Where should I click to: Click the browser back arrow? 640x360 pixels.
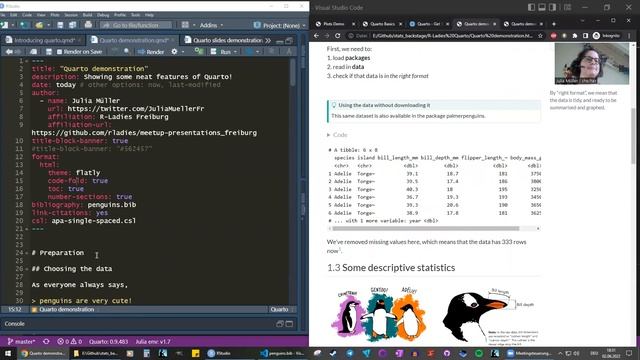point(316,36)
